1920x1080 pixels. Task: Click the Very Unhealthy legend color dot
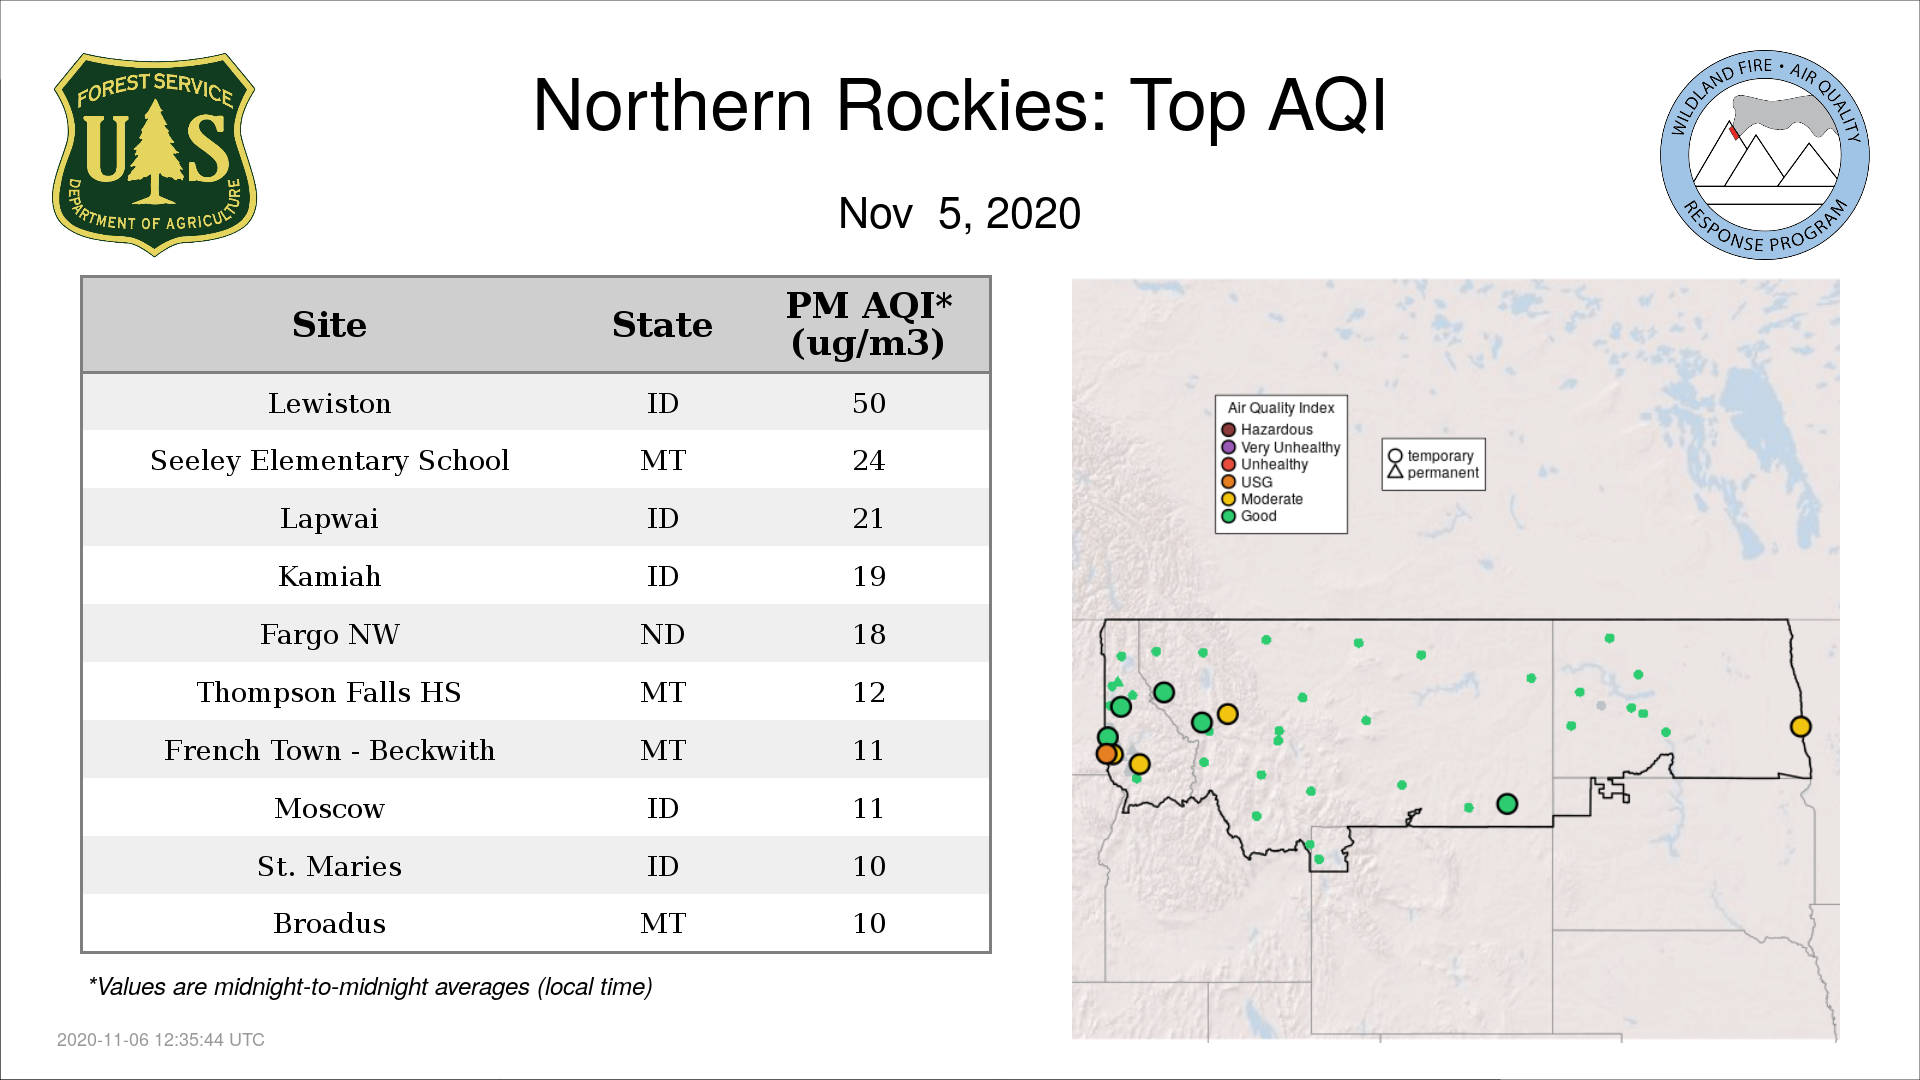[1229, 447]
